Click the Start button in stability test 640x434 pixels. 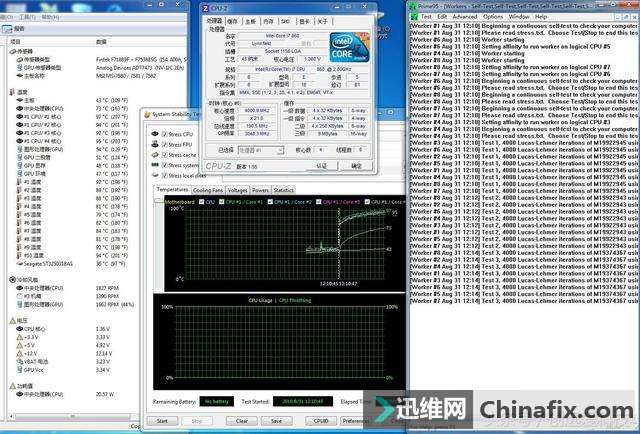point(162,421)
